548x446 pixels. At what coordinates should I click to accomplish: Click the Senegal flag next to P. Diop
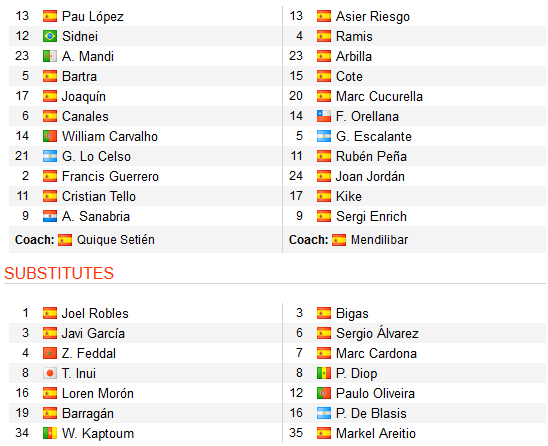[x=324, y=373]
